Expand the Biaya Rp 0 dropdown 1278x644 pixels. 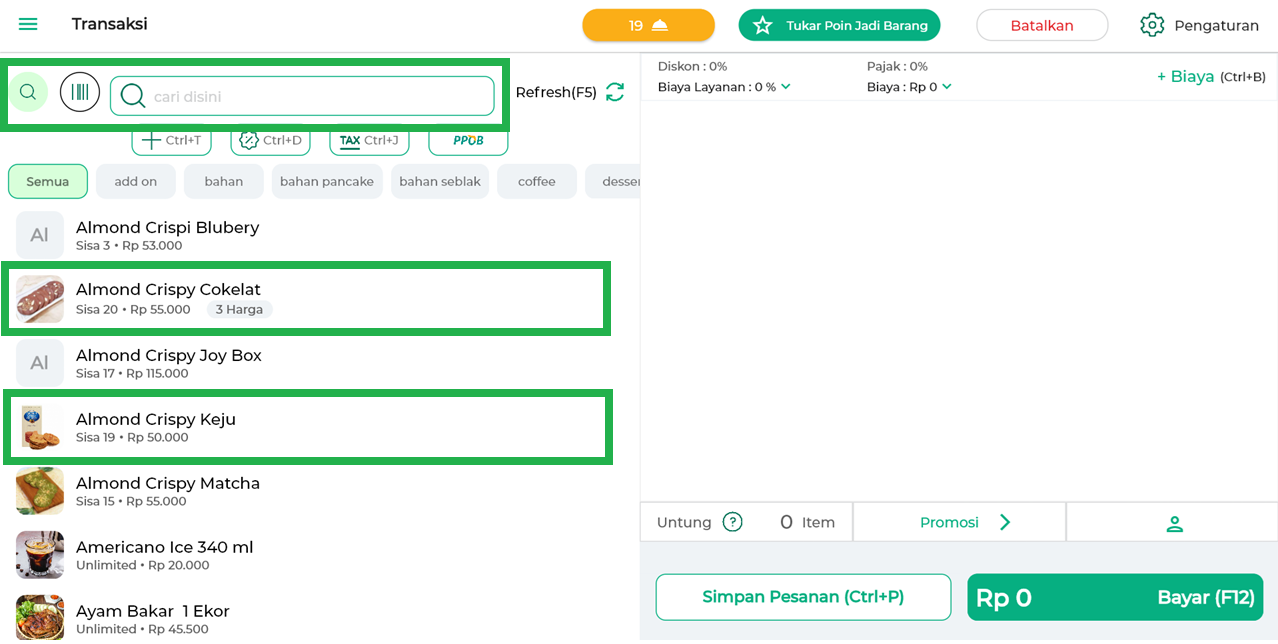tap(947, 87)
